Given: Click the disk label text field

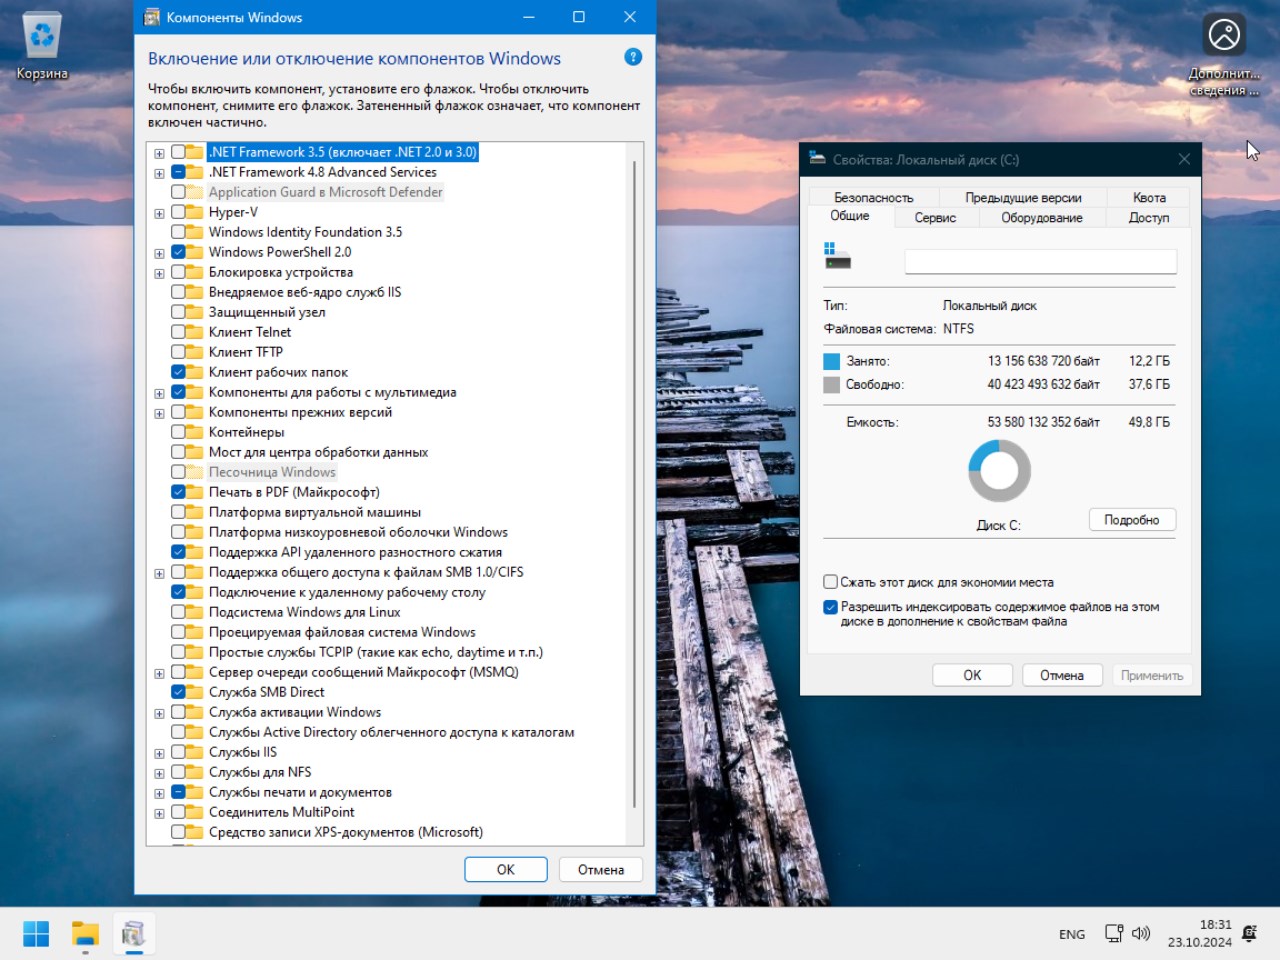Looking at the screenshot, I should 1040,261.
